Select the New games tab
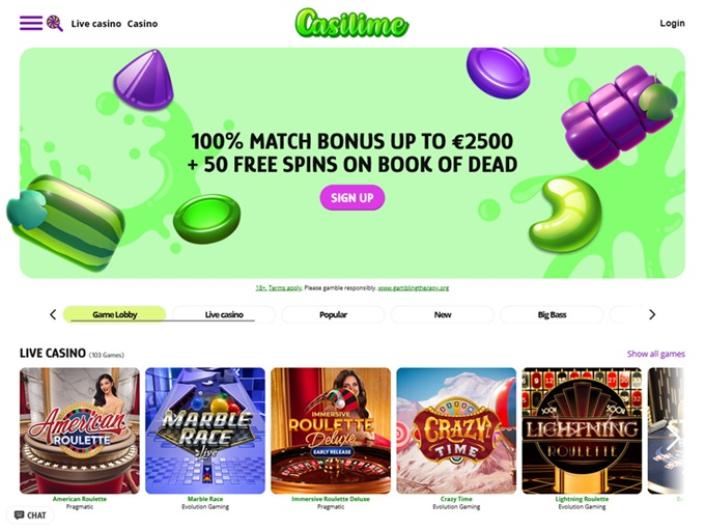 [442, 315]
